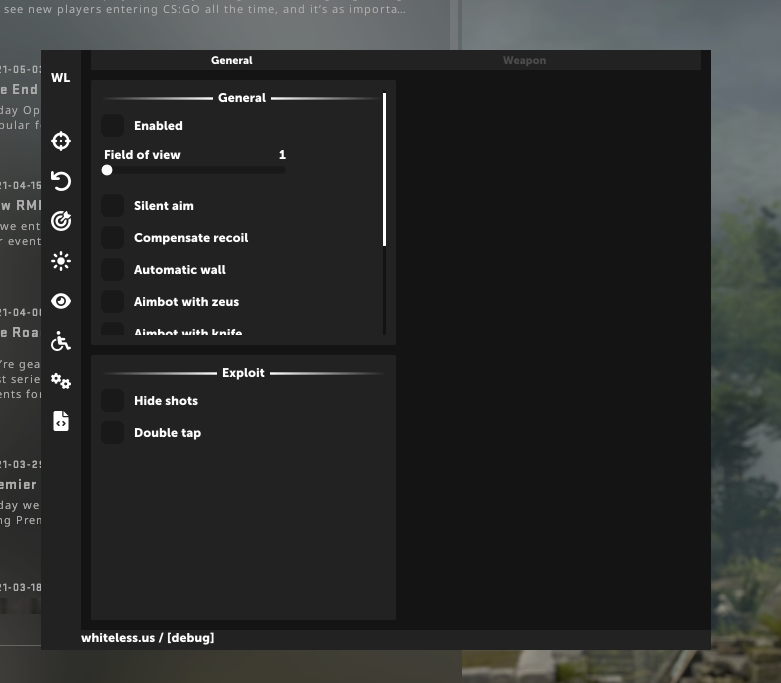This screenshot has width=781, height=683.
Task: Toggle the Aimbot with zeus checkbox
Action: pyautogui.click(x=113, y=302)
